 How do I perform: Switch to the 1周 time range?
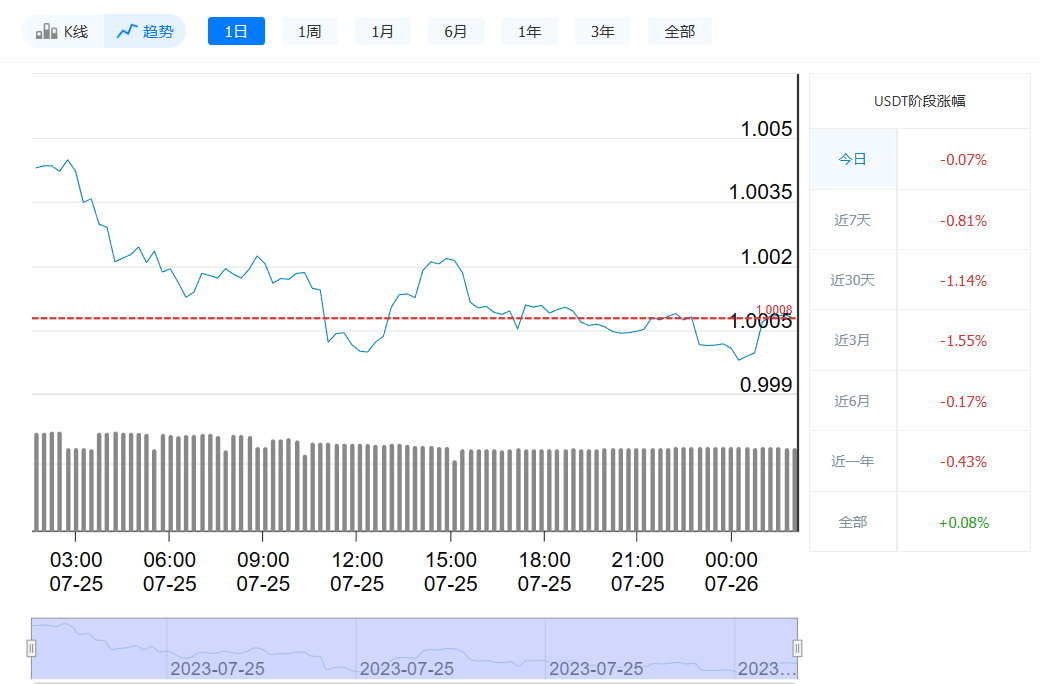click(309, 31)
